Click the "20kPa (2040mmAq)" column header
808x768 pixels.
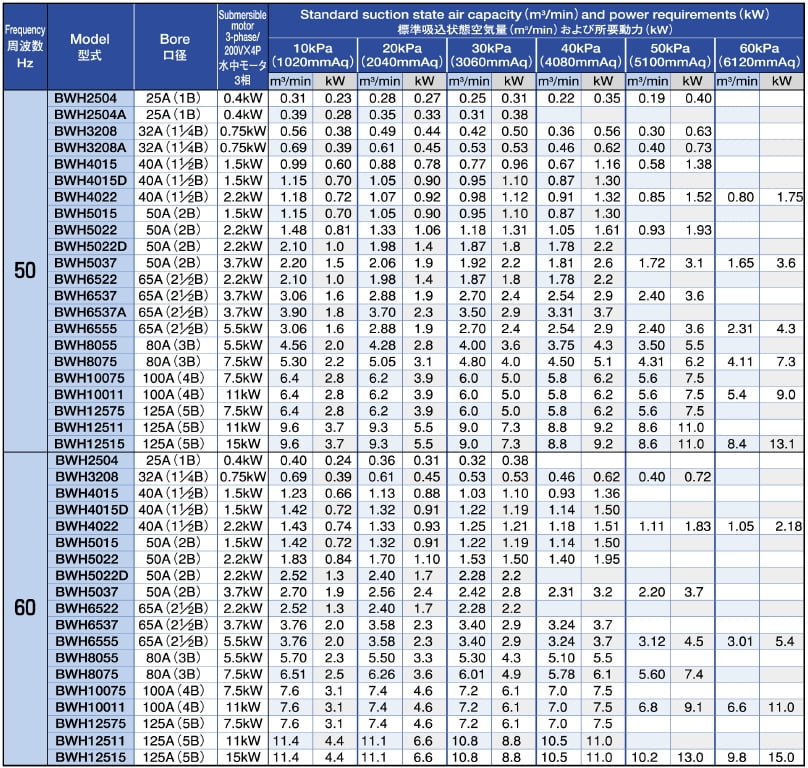click(402, 55)
